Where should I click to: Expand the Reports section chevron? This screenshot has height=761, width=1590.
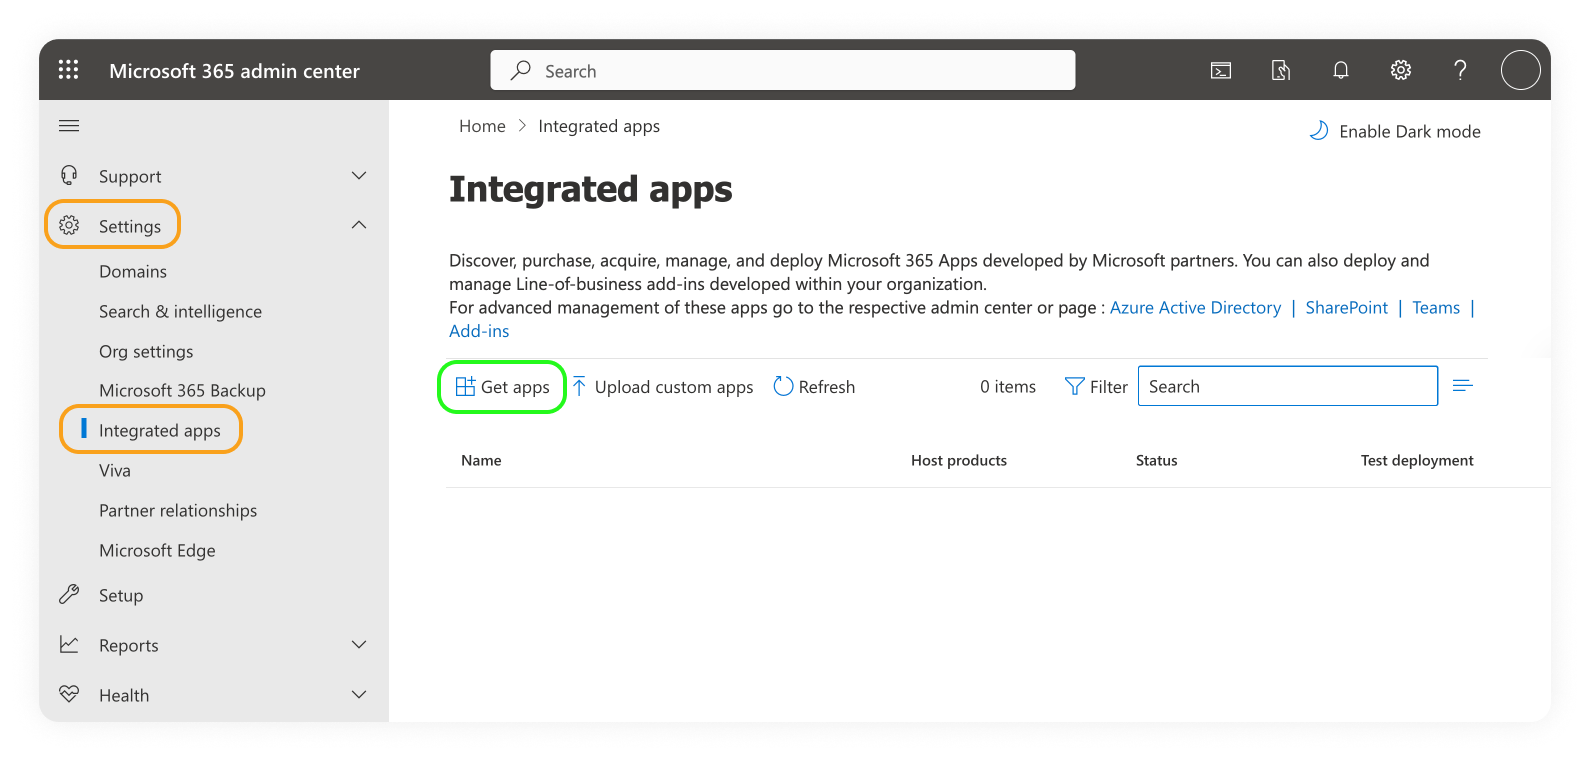click(x=359, y=645)
